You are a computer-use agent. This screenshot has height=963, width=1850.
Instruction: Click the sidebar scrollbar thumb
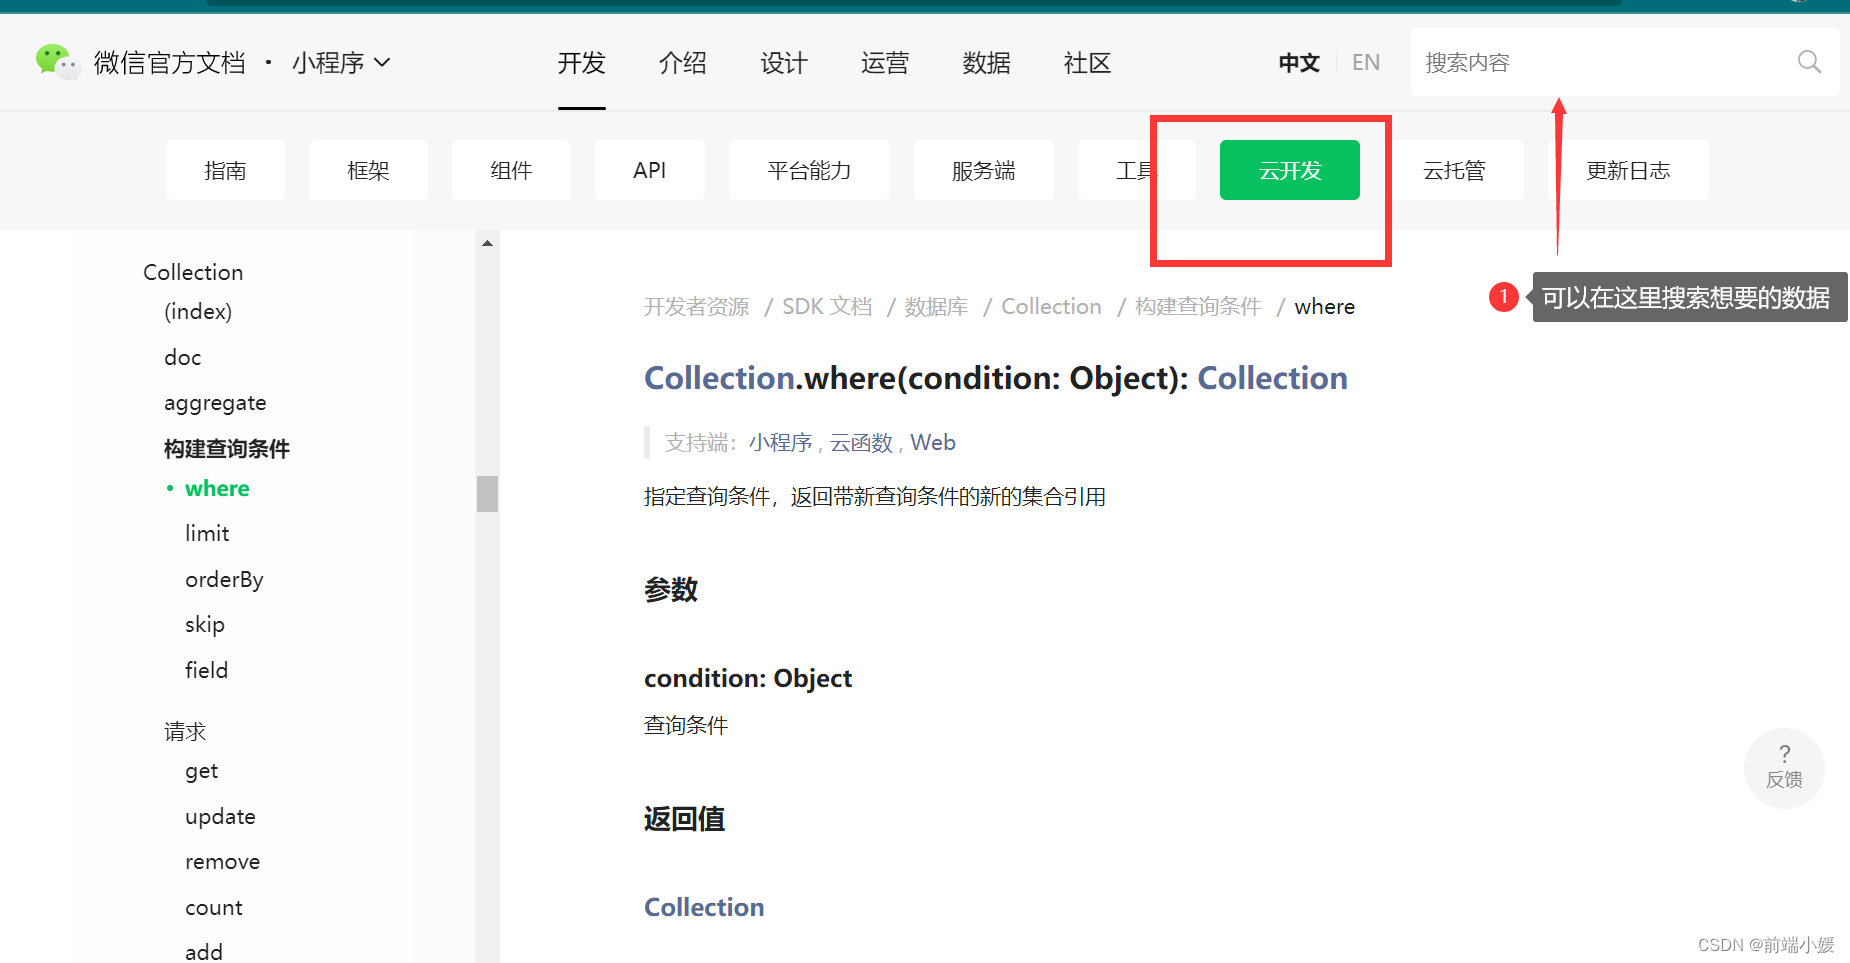pos(487,494)
